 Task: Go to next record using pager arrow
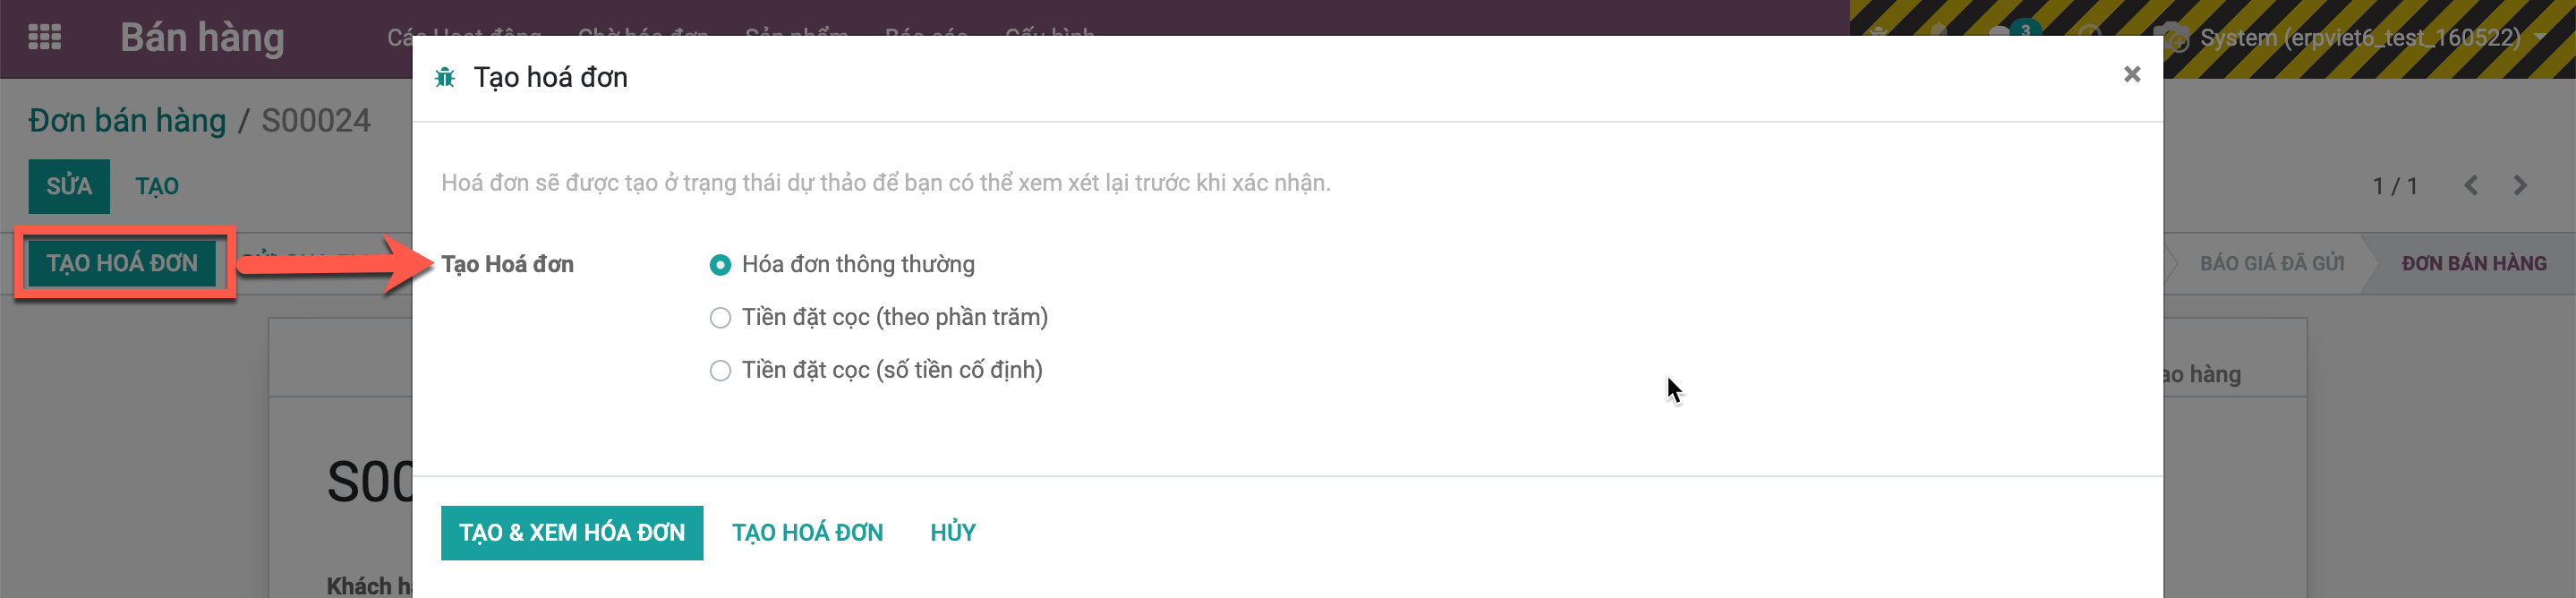click(x=2520, y=186)
